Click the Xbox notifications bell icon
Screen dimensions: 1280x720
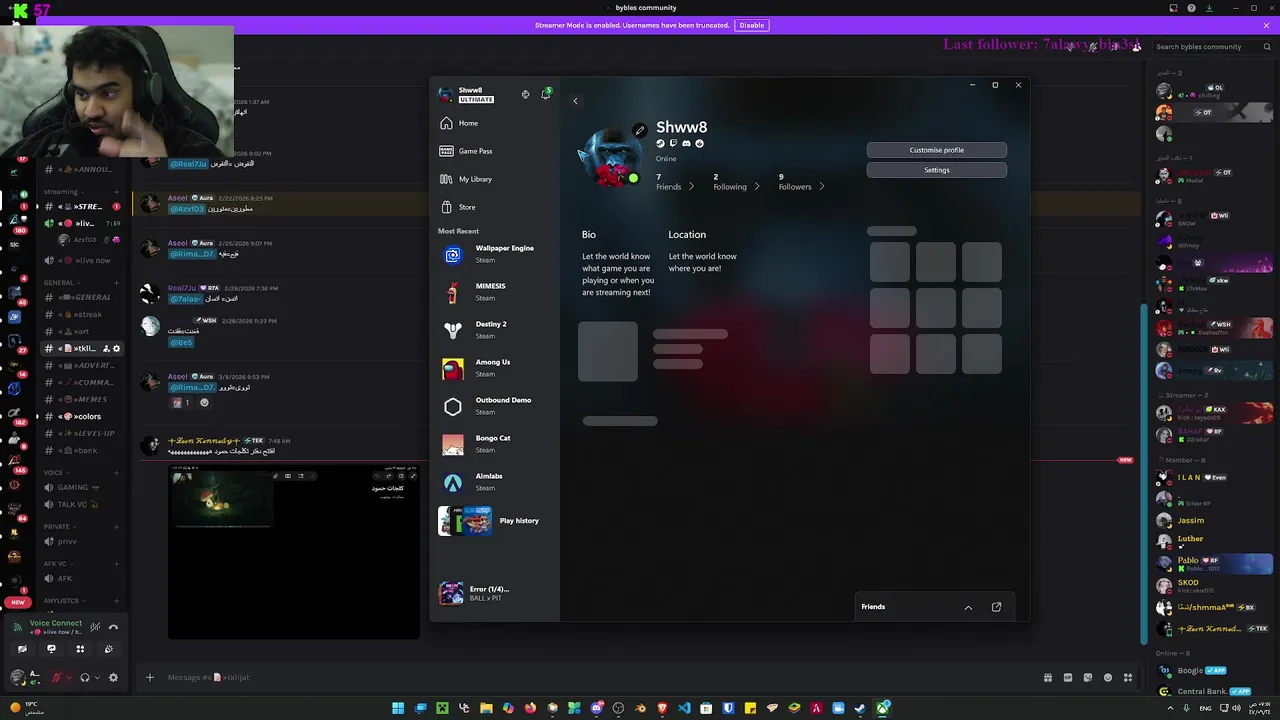click(x=546, y=94)
